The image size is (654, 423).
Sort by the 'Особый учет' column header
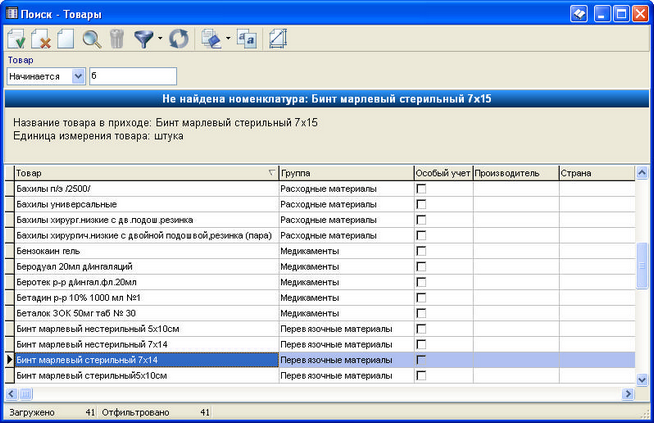click(443, 173)
